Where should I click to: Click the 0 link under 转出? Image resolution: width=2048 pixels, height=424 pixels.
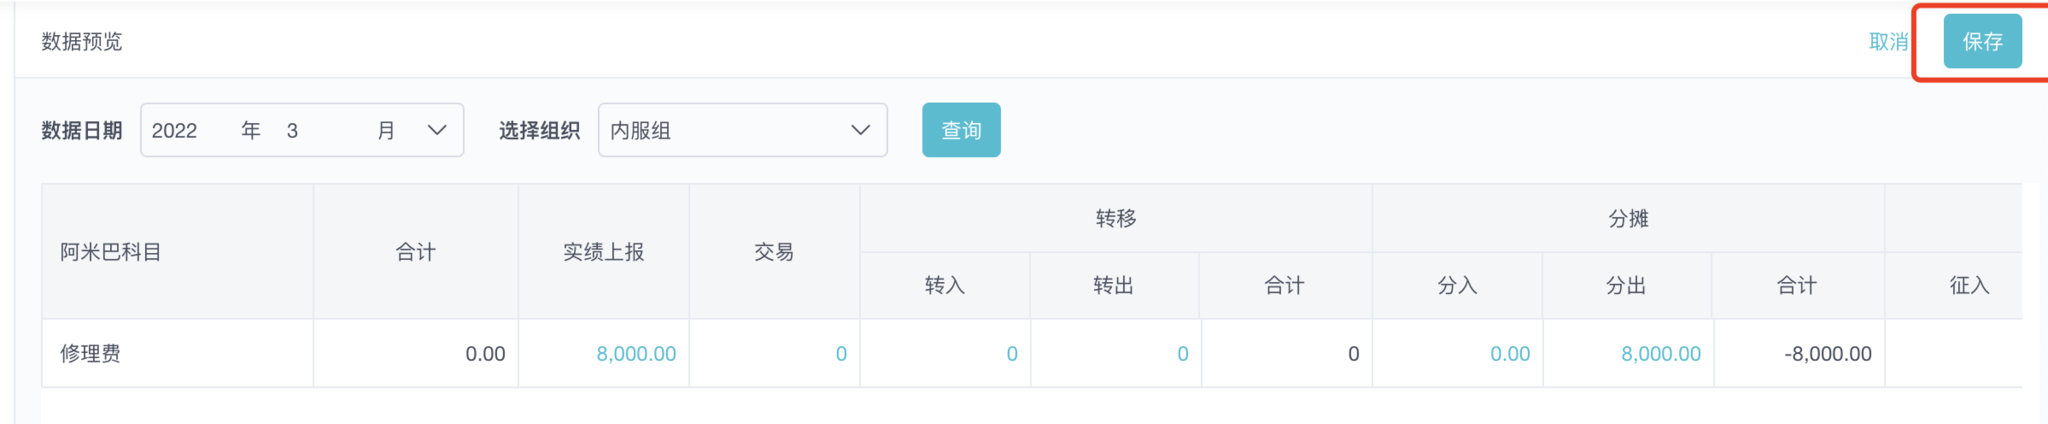(x=1183, y=354)
